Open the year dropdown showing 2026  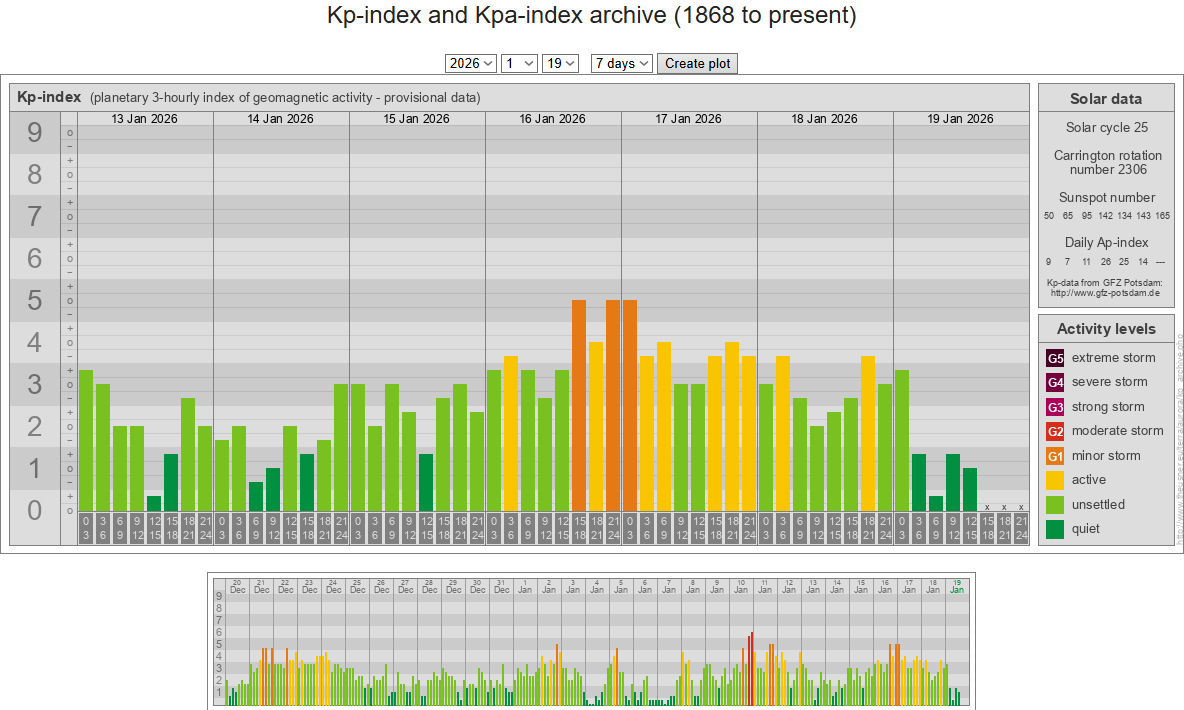471,63
